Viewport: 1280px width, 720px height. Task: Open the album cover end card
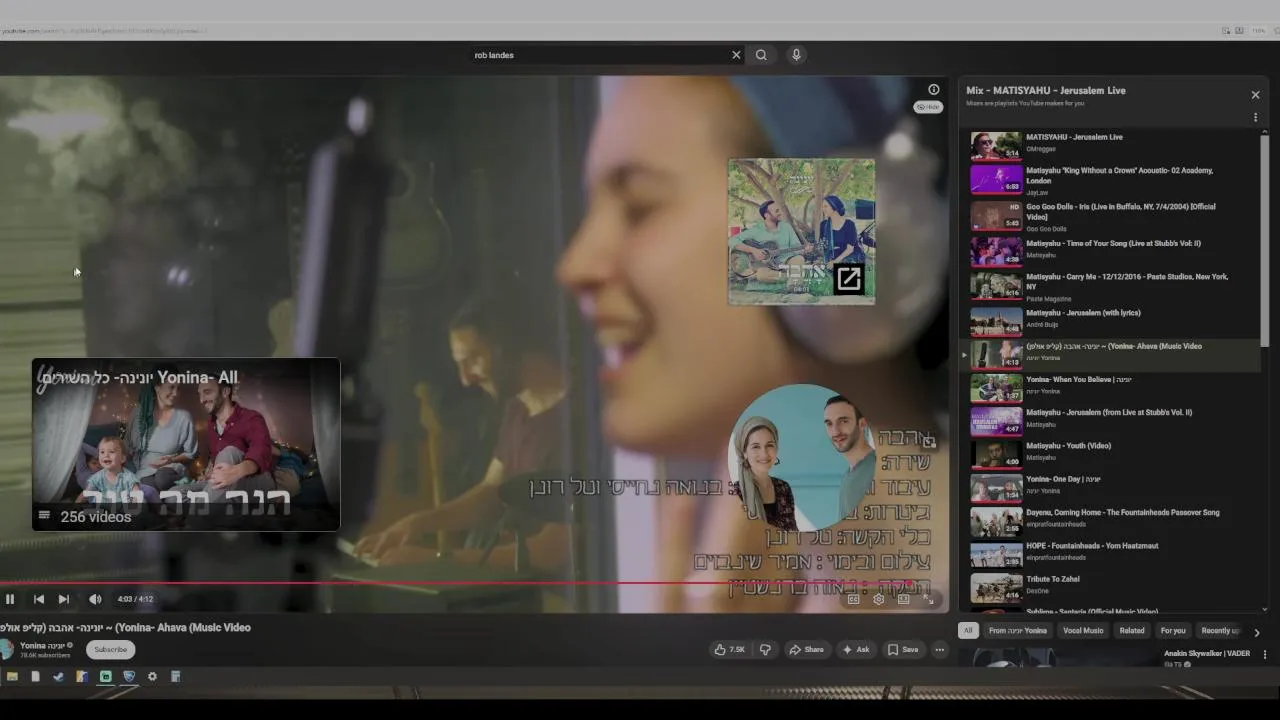click(801, 231)
